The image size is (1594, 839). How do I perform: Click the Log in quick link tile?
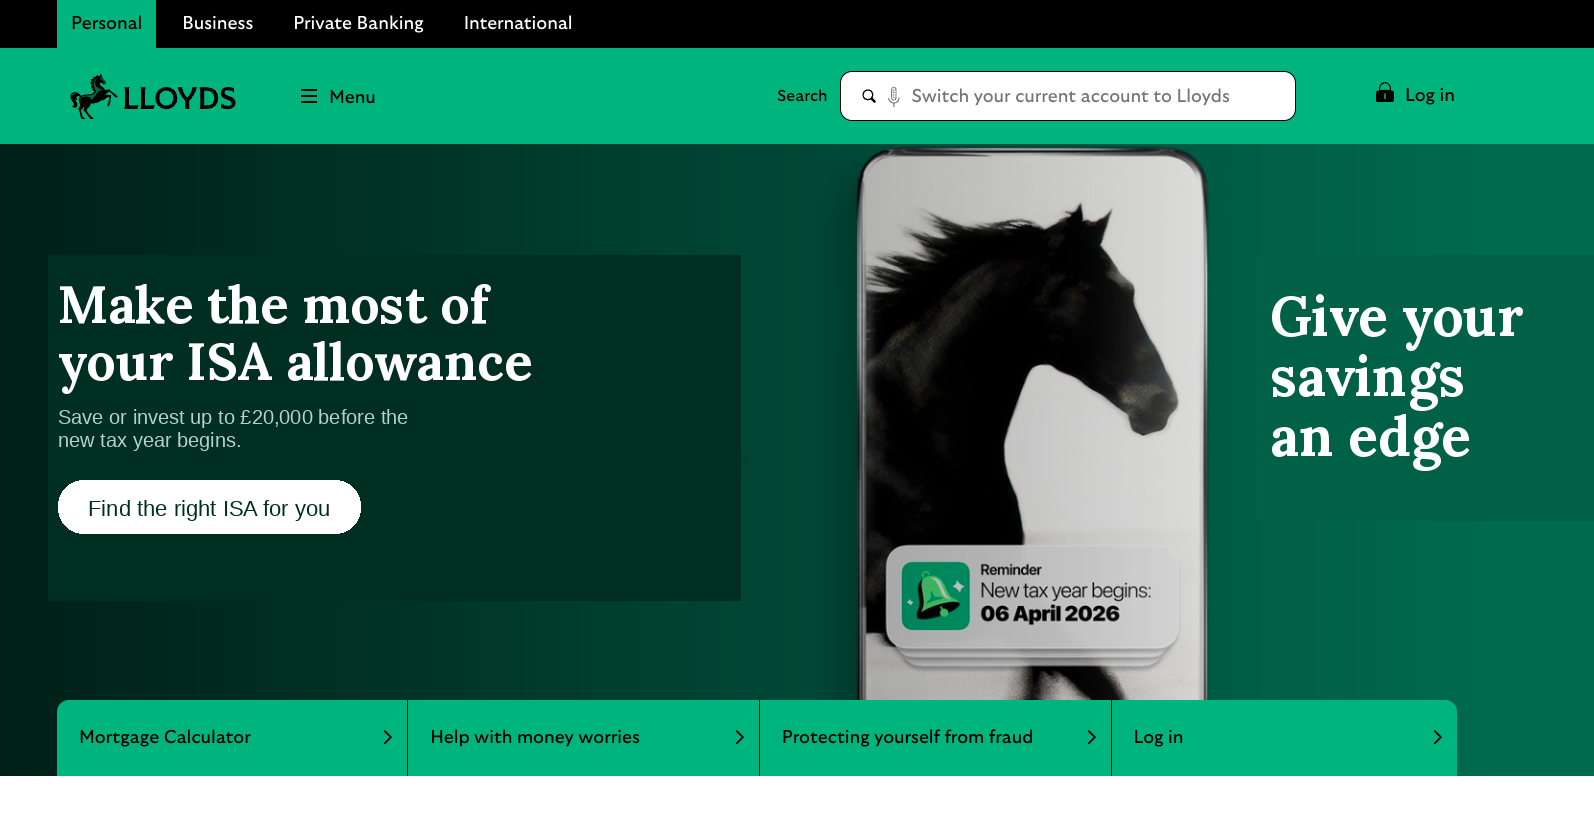1284,738
